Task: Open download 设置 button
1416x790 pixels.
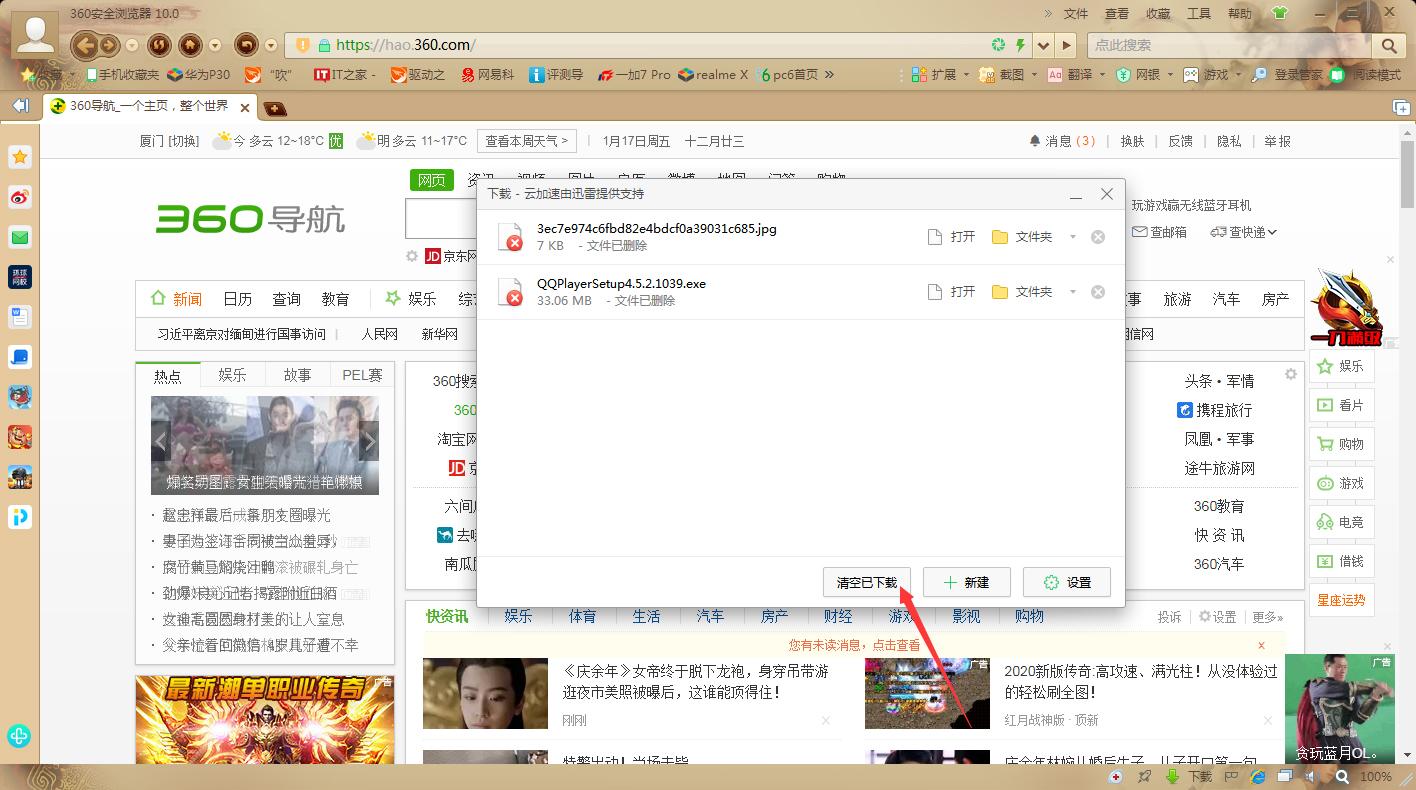Action: [x=1067, y=582]
